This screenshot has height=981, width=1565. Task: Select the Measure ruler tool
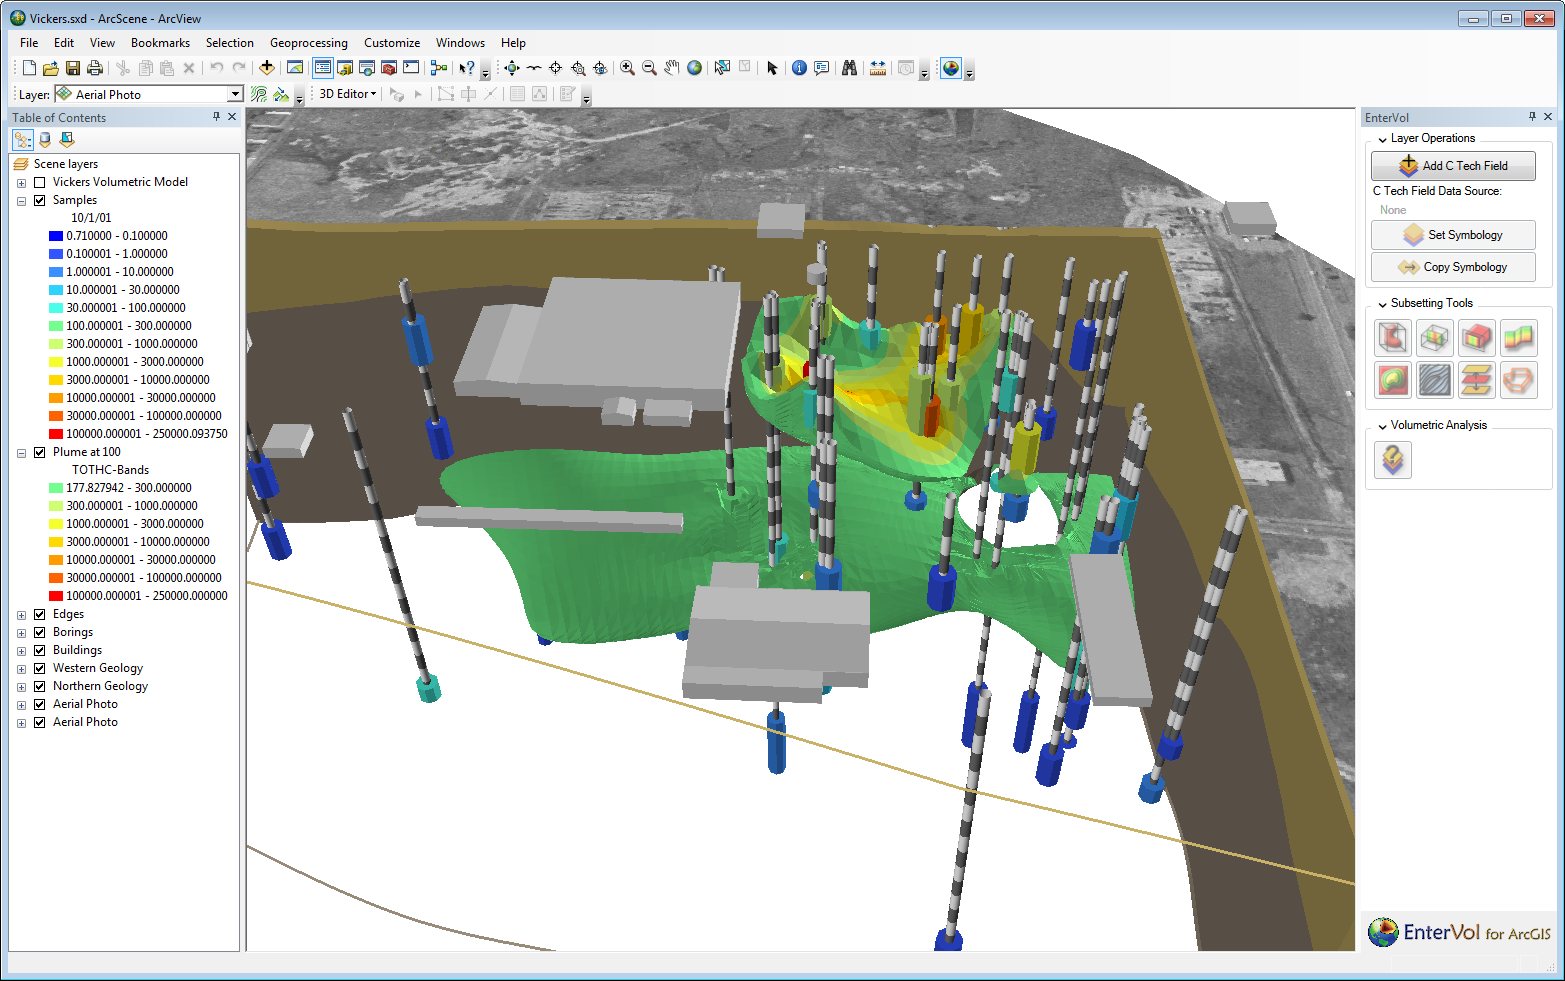coord(878,68)
